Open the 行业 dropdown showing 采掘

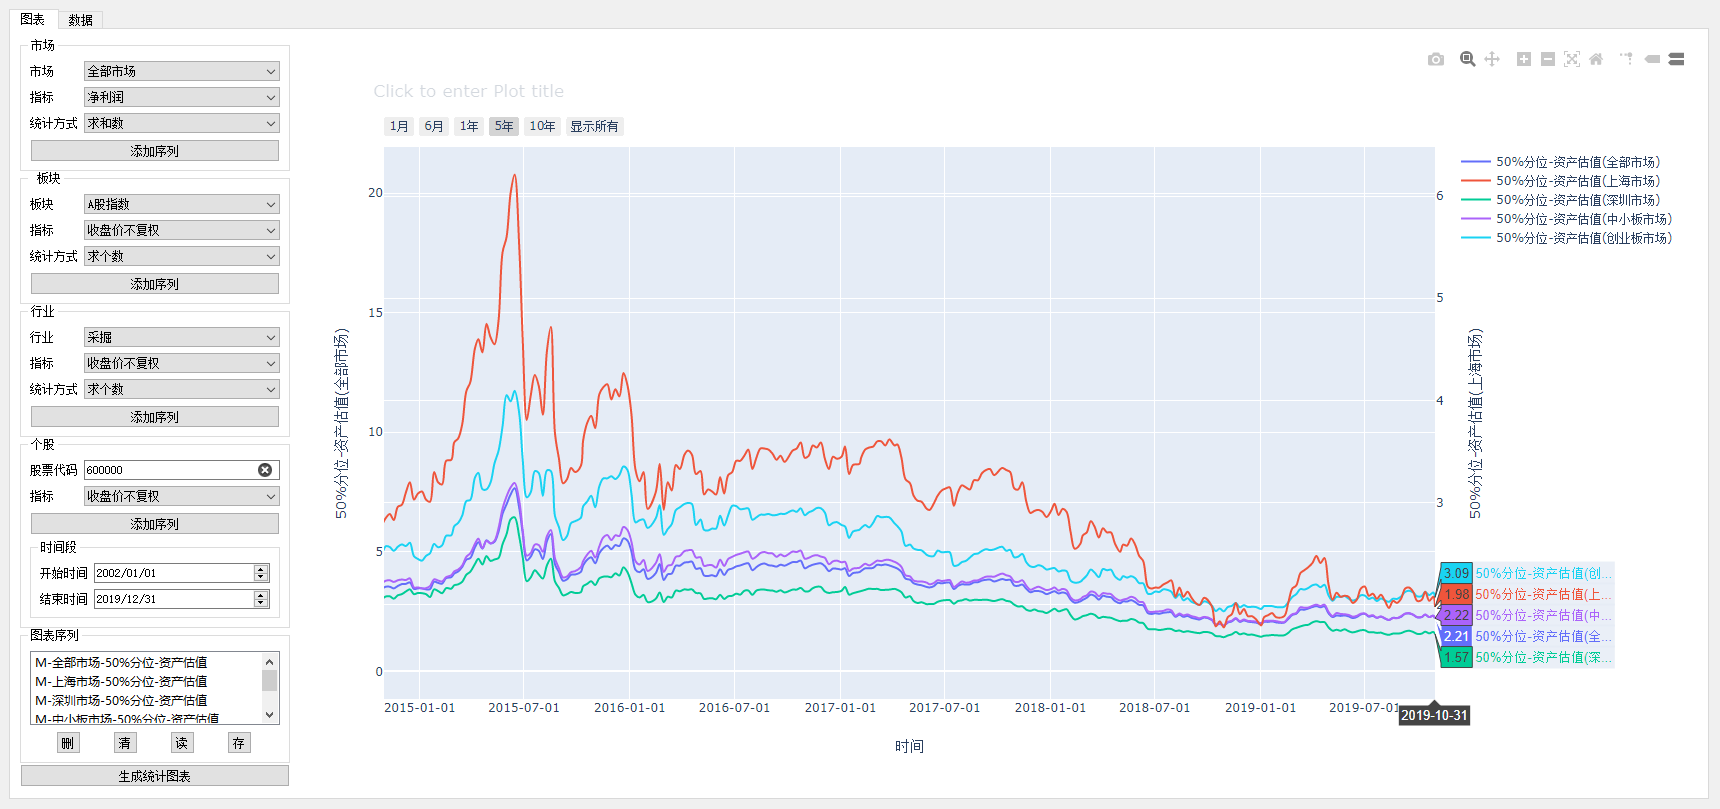pyautogui.click(x=181, y=337)
